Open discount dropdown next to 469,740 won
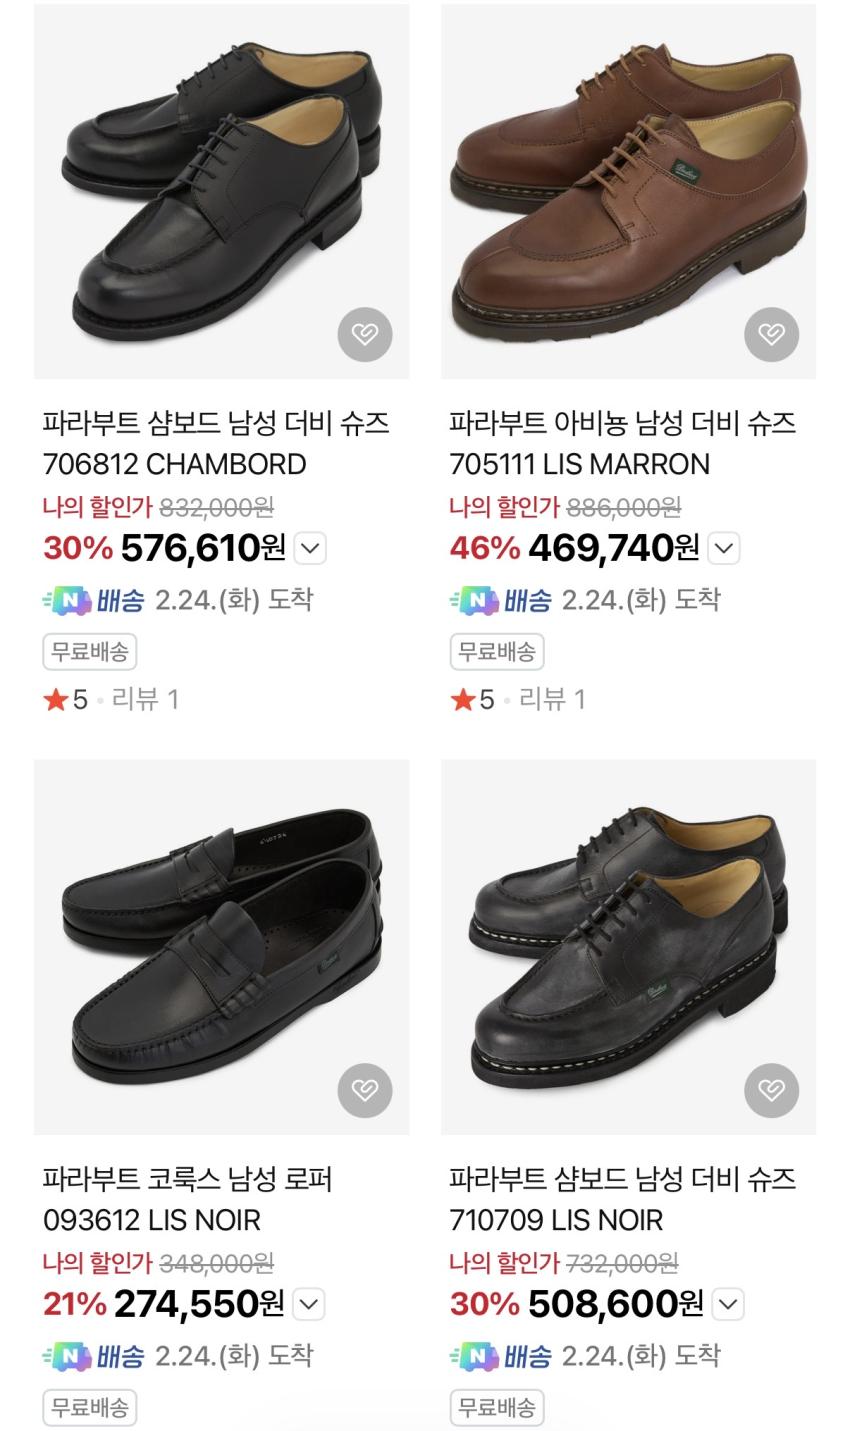This screenshot has width=850, height=1431. pos(724,548)
